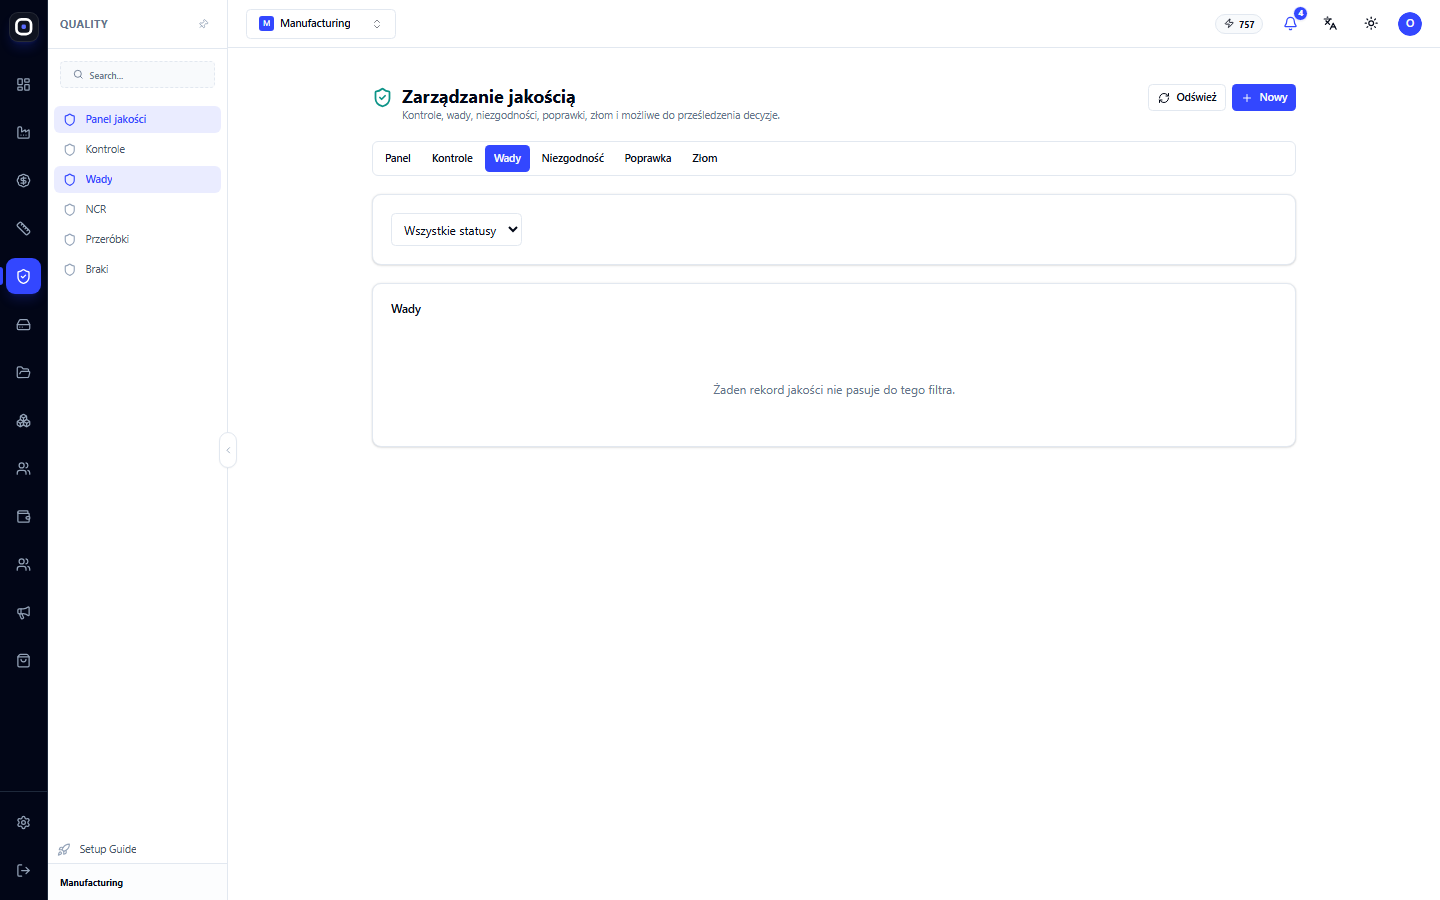Screen dimensions: 1440x900
Task: Switch to the Panel tab
Action: click(x=398, y=158)
